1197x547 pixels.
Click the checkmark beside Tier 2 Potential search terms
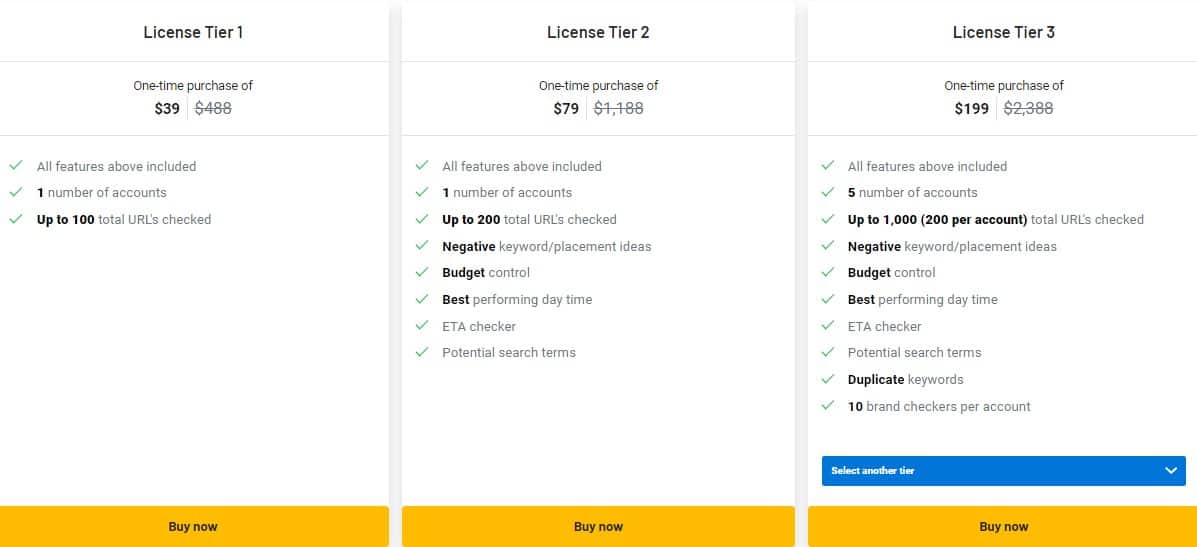pos(422,352)
